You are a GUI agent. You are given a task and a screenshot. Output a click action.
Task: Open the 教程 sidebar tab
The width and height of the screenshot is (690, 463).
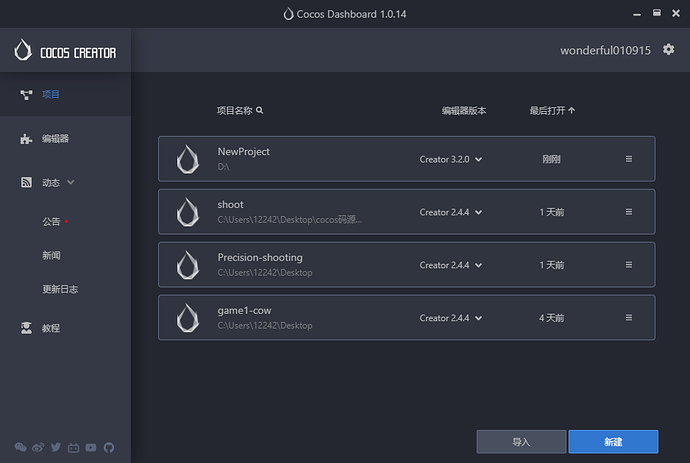coord(50,328)
